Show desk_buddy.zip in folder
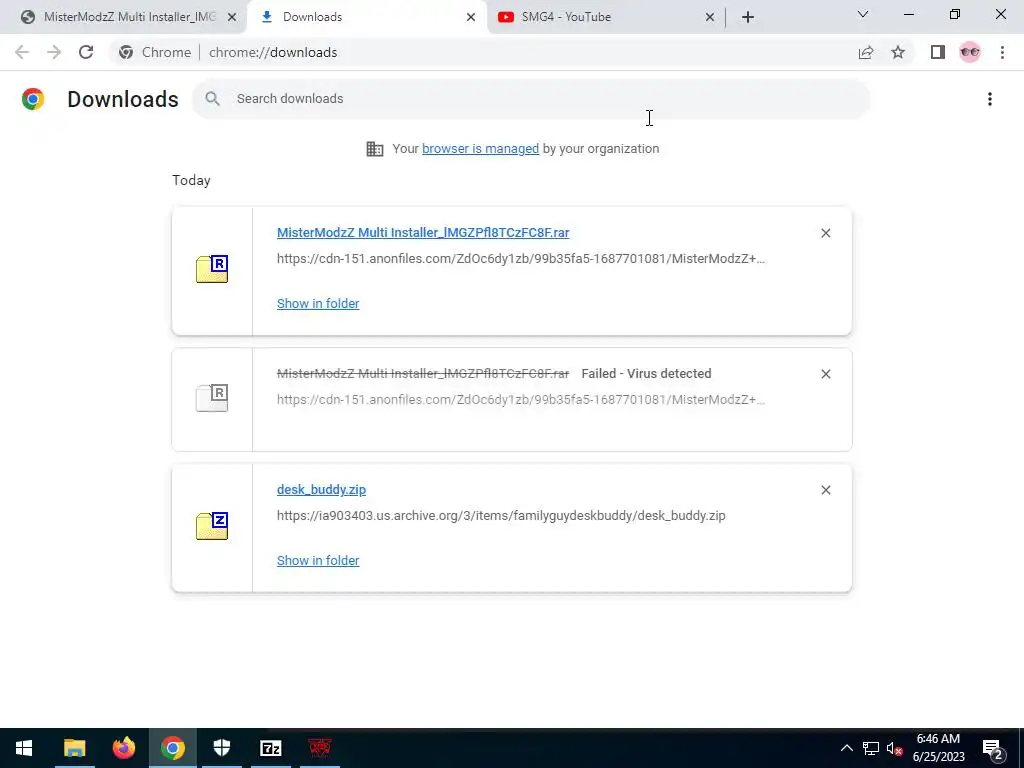Image resolution: width=1024 pixels, height=768 pixels. 318,561
